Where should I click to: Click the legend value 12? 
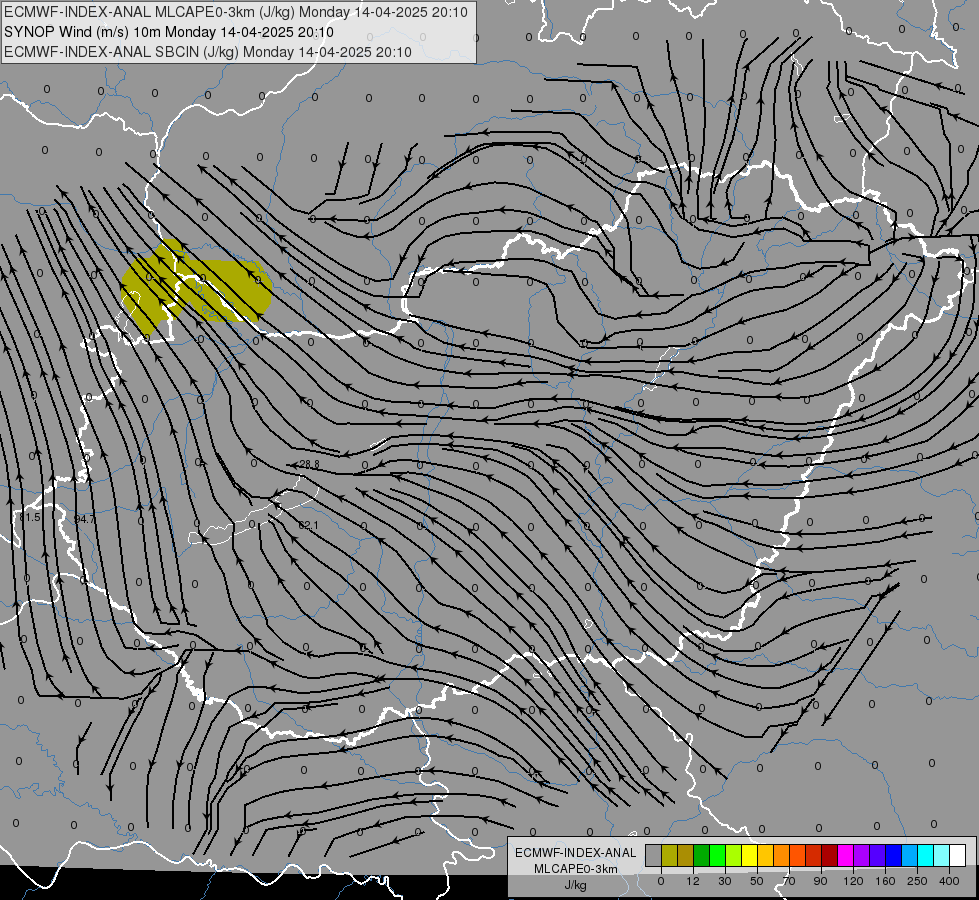click(x=693, y=881)
